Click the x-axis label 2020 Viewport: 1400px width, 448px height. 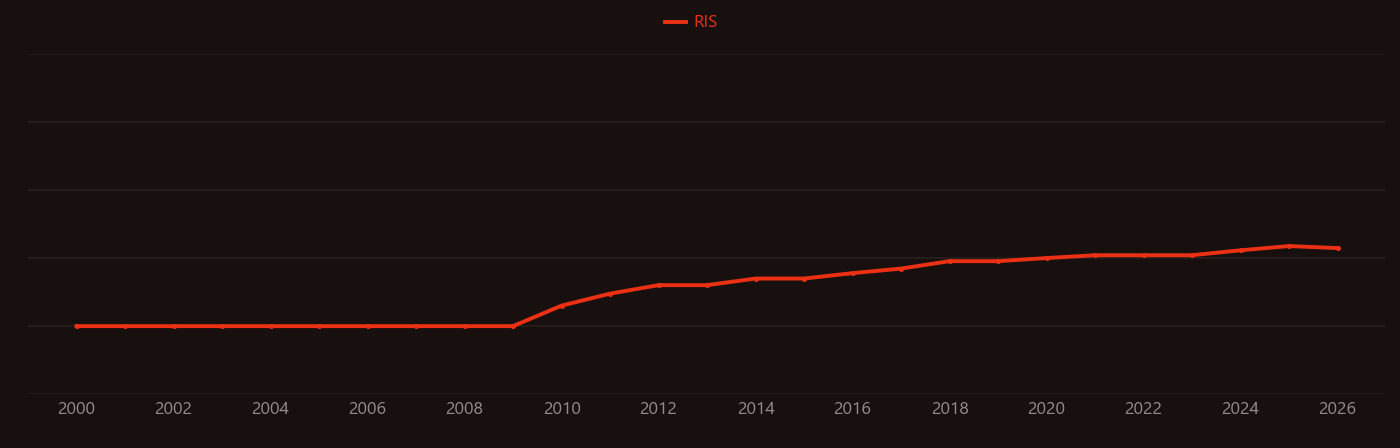click(x=1047, y=409)
